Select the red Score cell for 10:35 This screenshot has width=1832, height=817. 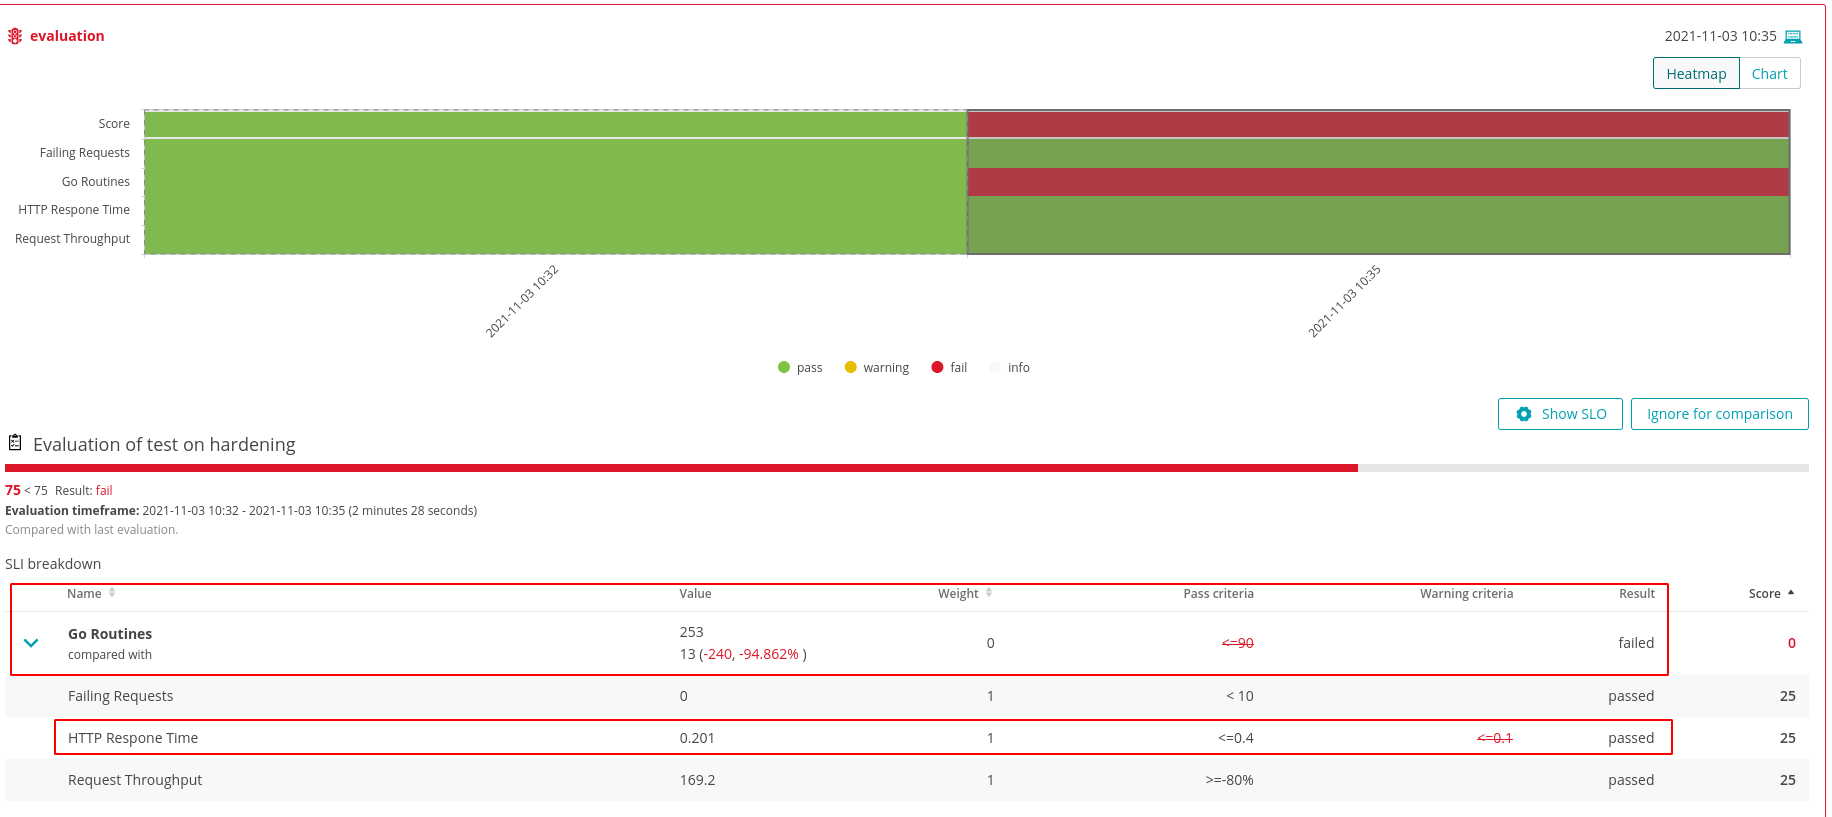coord(1378,124)
